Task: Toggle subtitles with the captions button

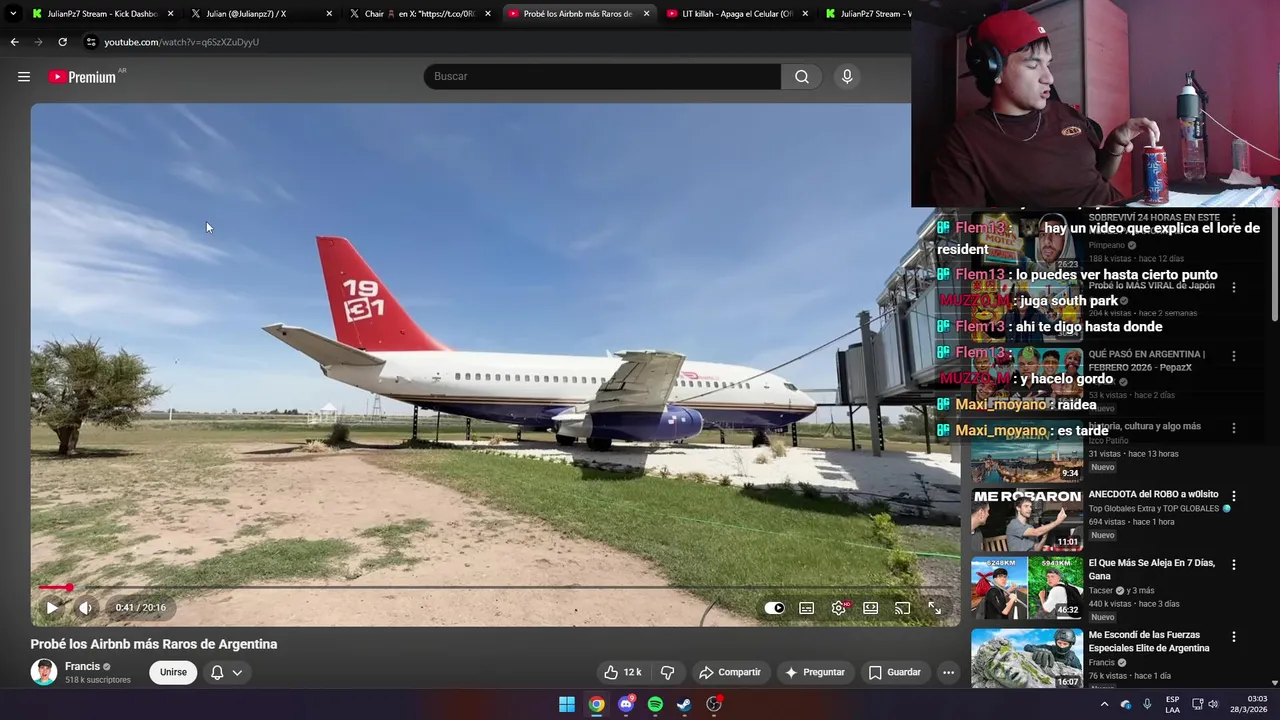Action: coord(807,608)
